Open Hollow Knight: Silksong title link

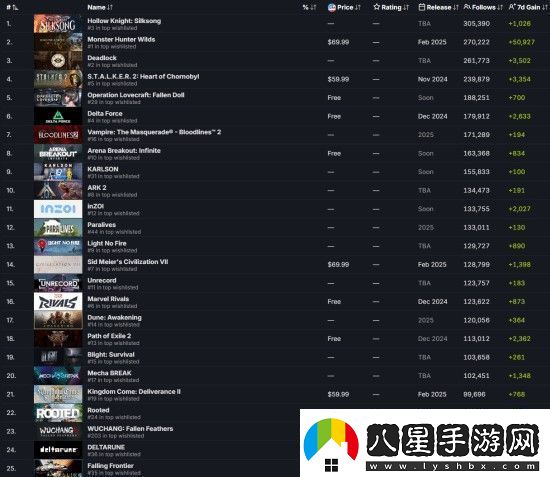[124, 21]
